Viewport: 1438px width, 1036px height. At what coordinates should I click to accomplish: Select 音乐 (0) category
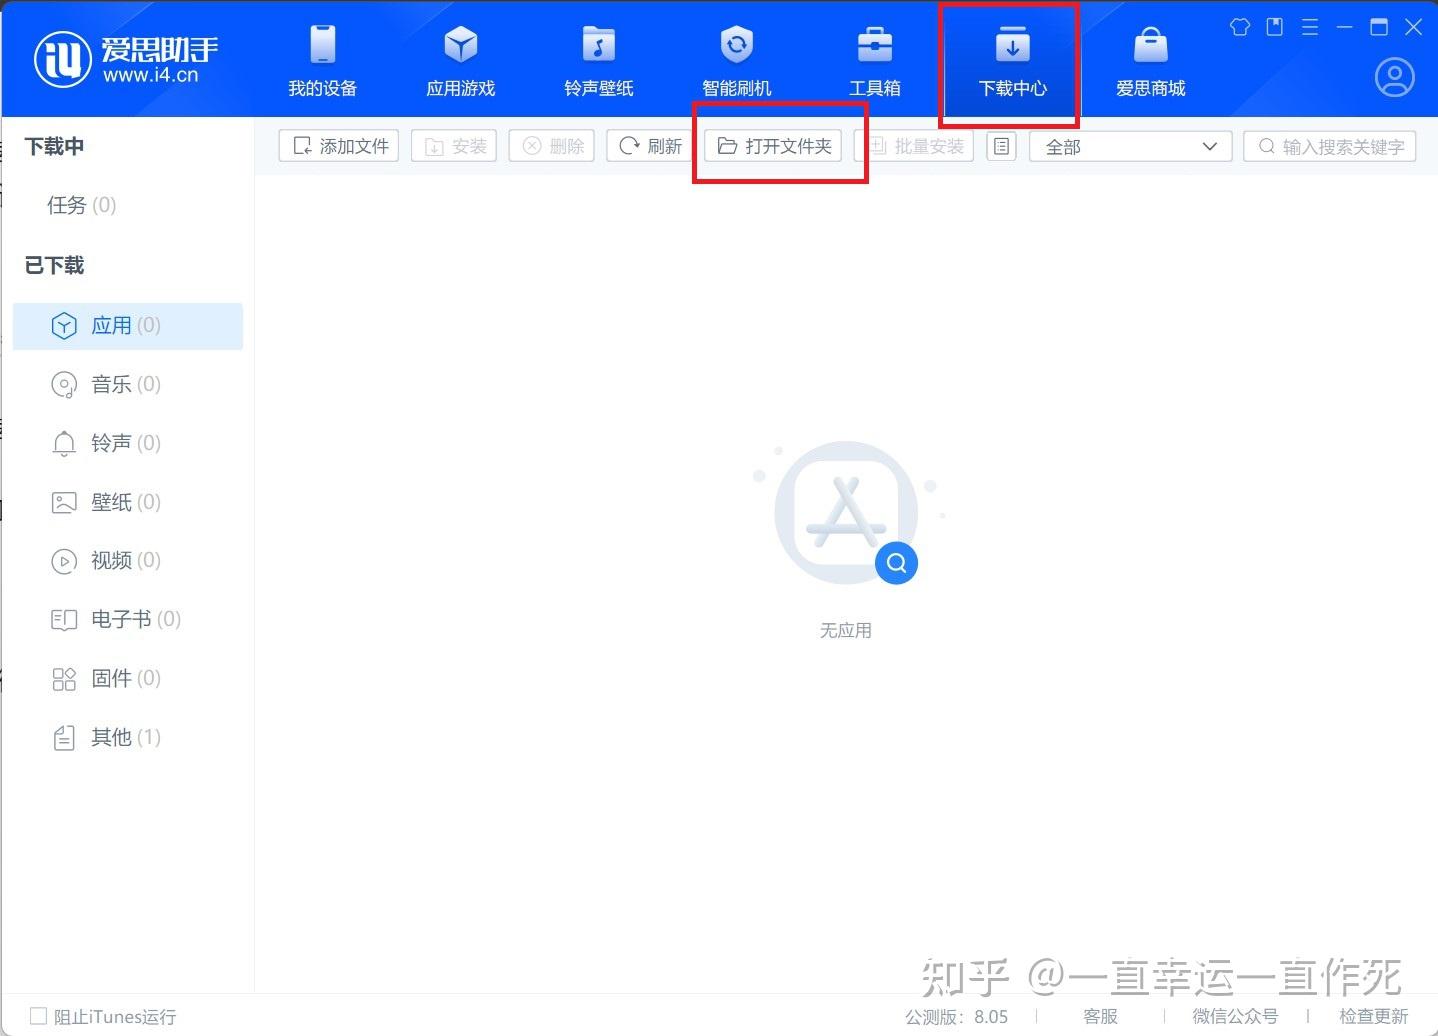[128, 384]
